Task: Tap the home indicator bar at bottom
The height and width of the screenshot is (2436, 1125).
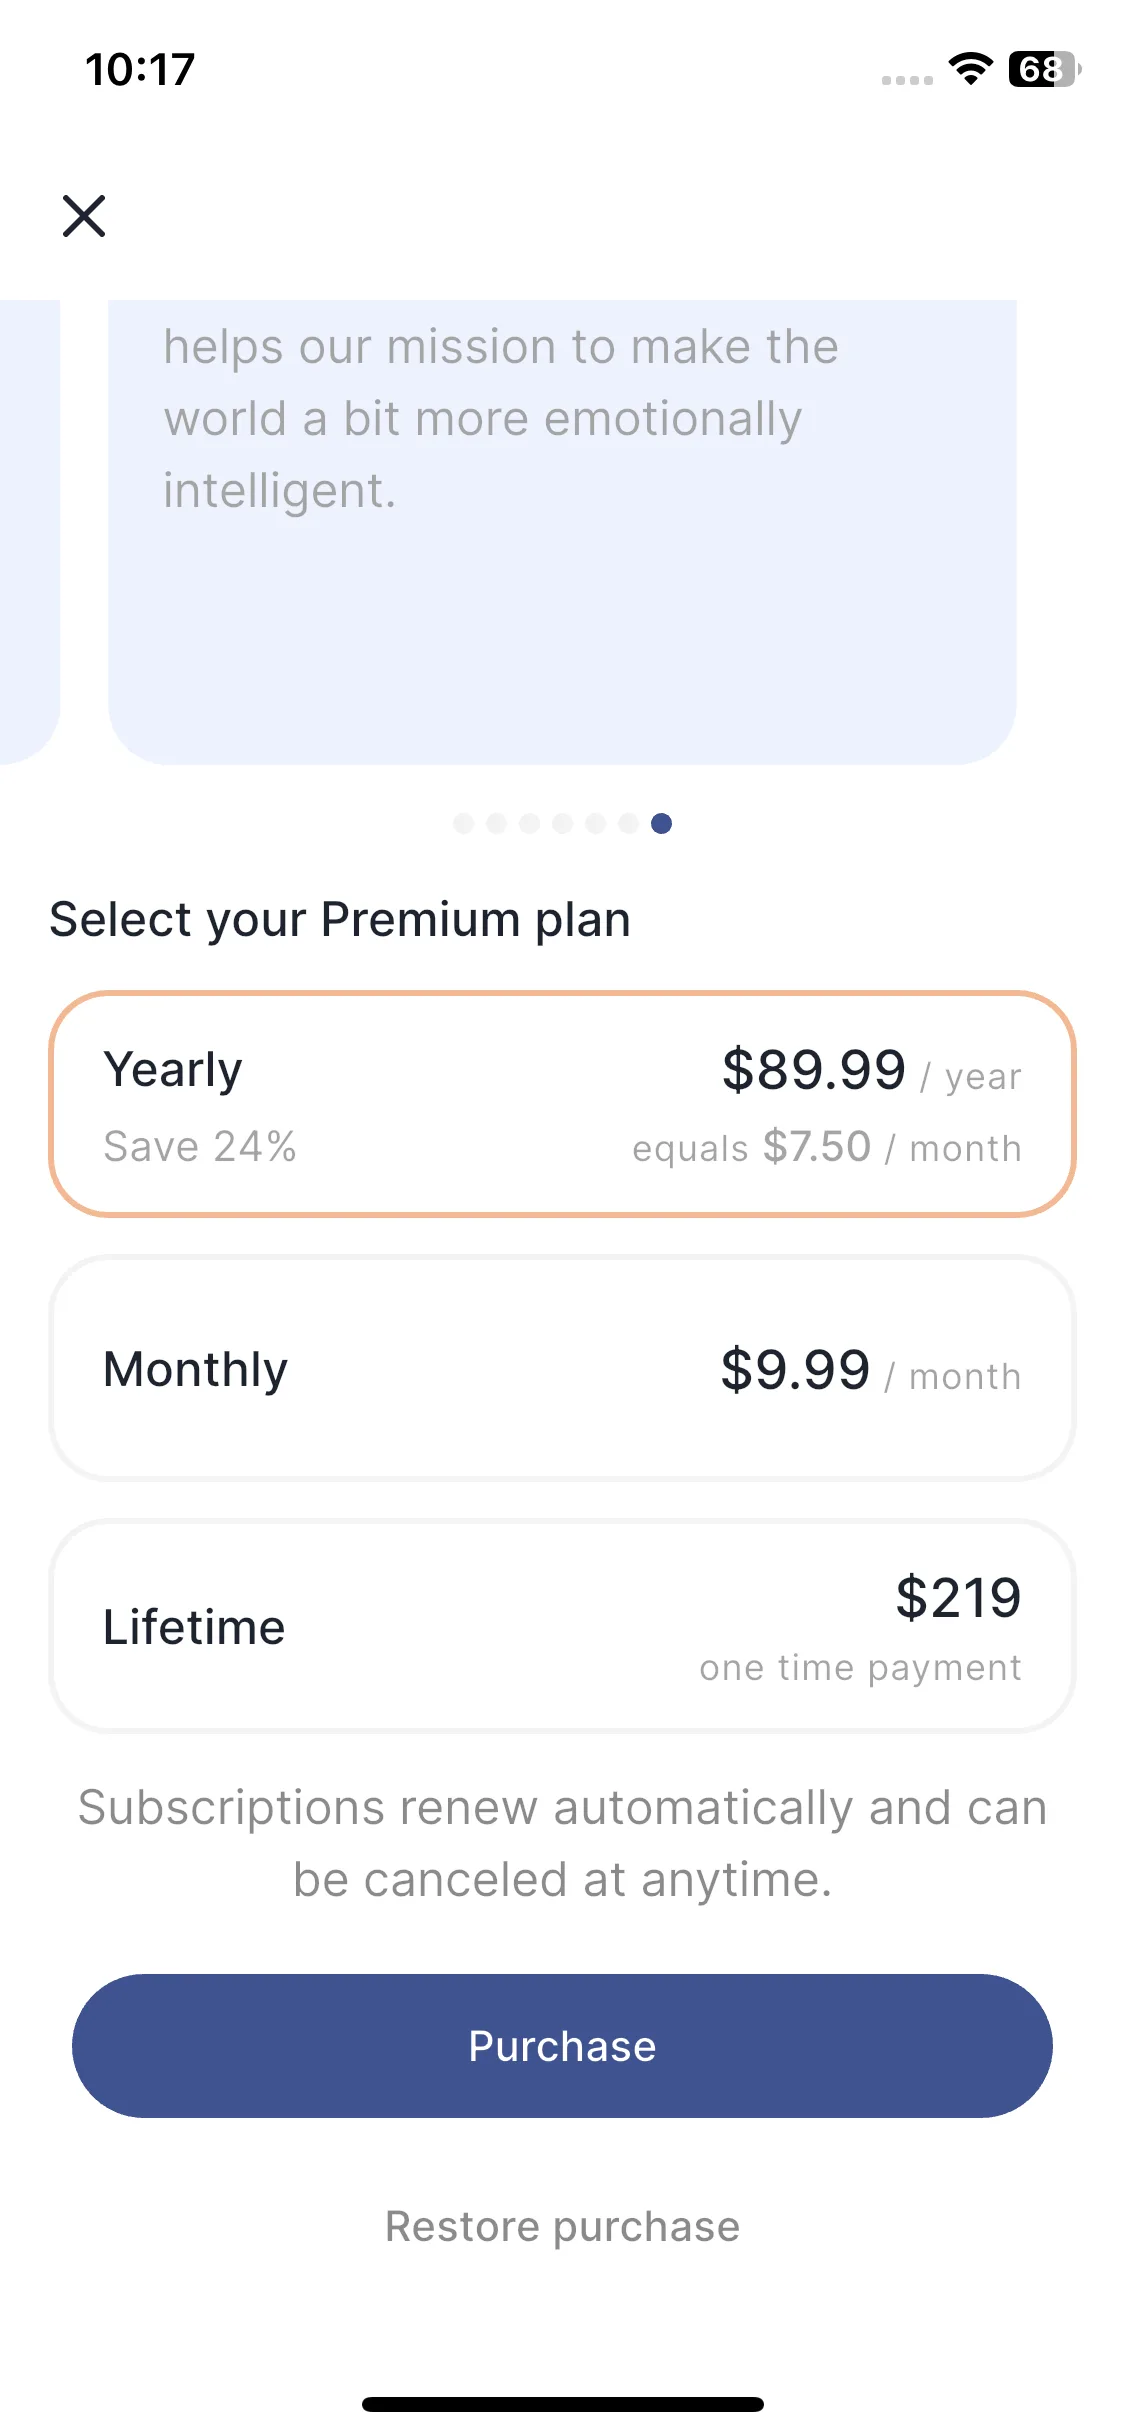Action: (562, 2404)
